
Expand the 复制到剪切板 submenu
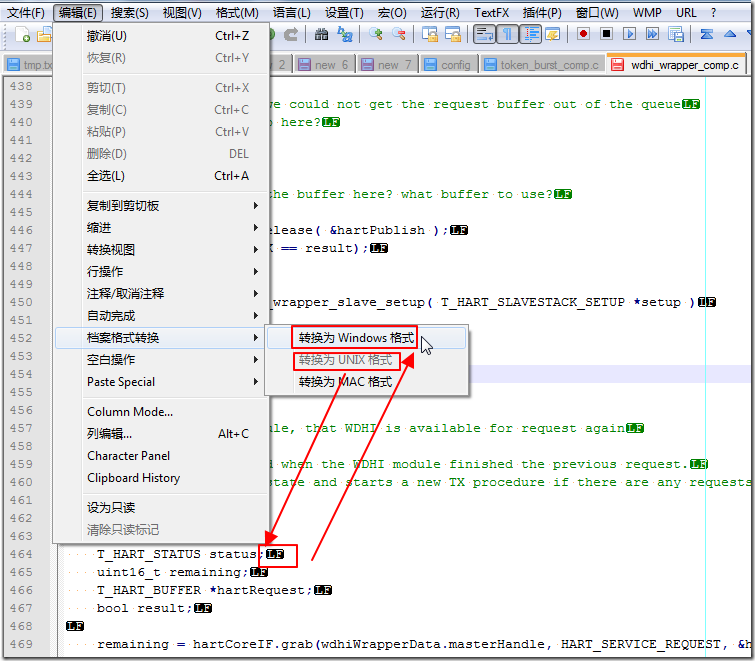click(x=162, y=206)
